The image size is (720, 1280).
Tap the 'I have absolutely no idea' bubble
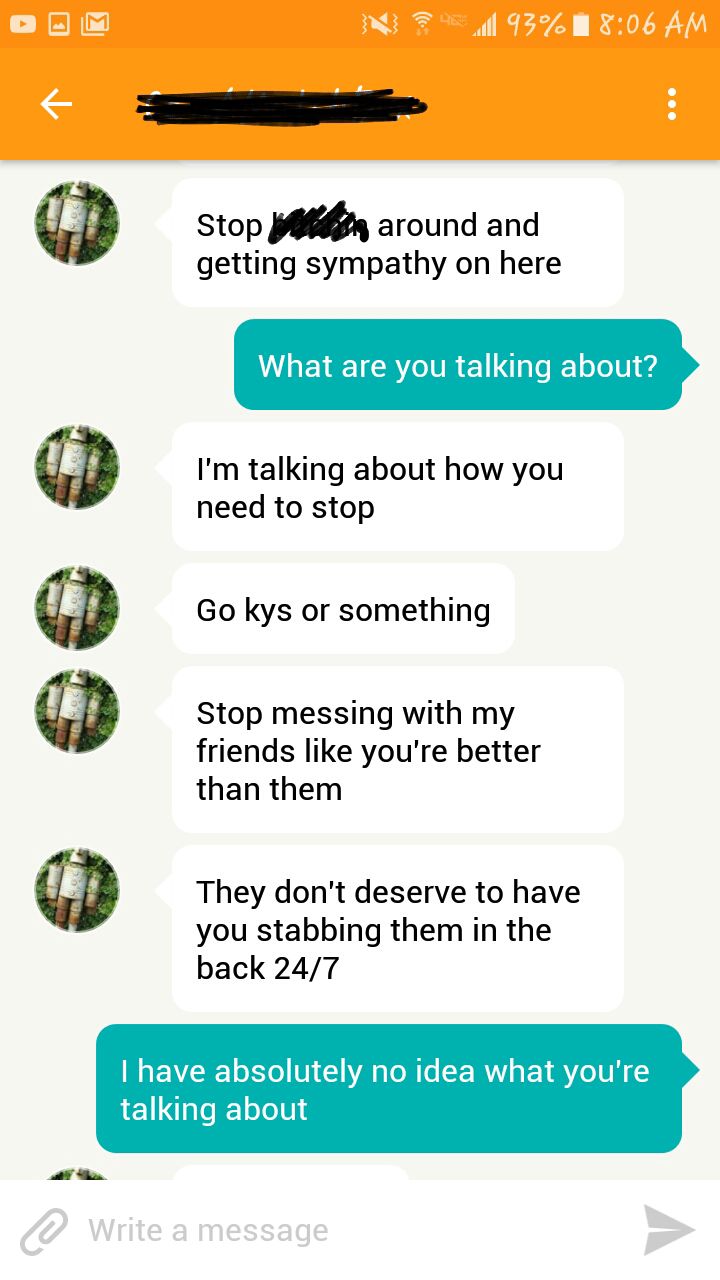click(389, 1089)
